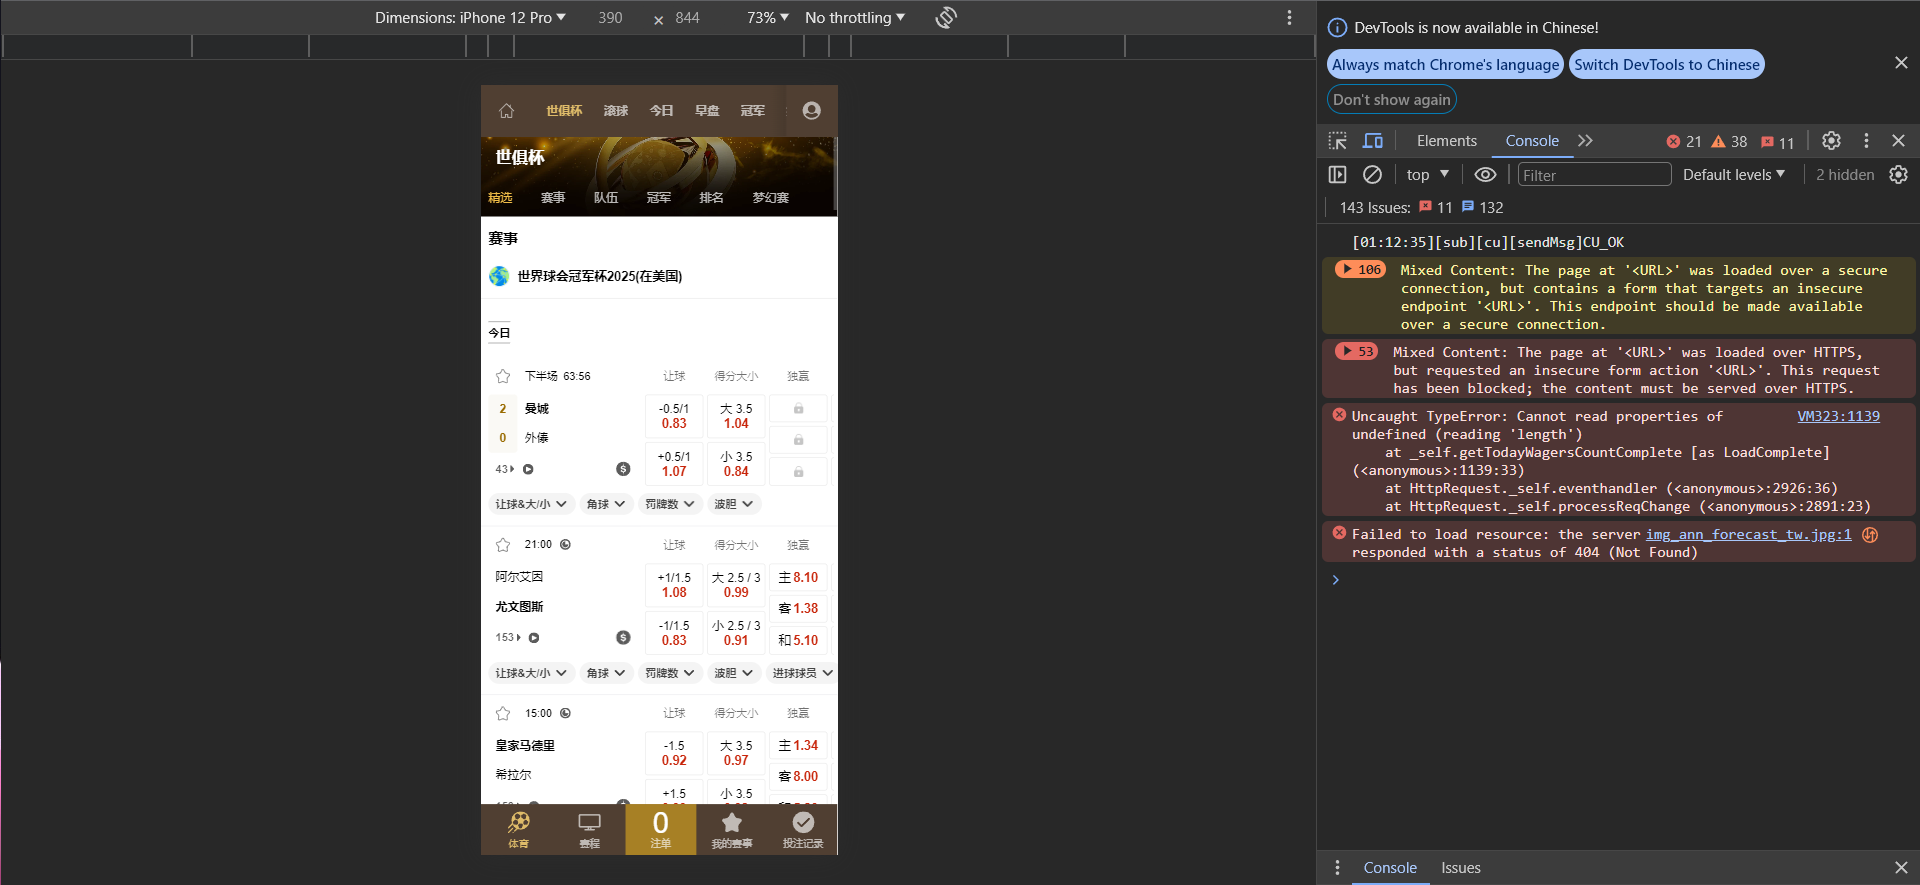Screen dimensions: 1920x885
Task: Switch to the Elements tab
Action: tap(1446, 141)
